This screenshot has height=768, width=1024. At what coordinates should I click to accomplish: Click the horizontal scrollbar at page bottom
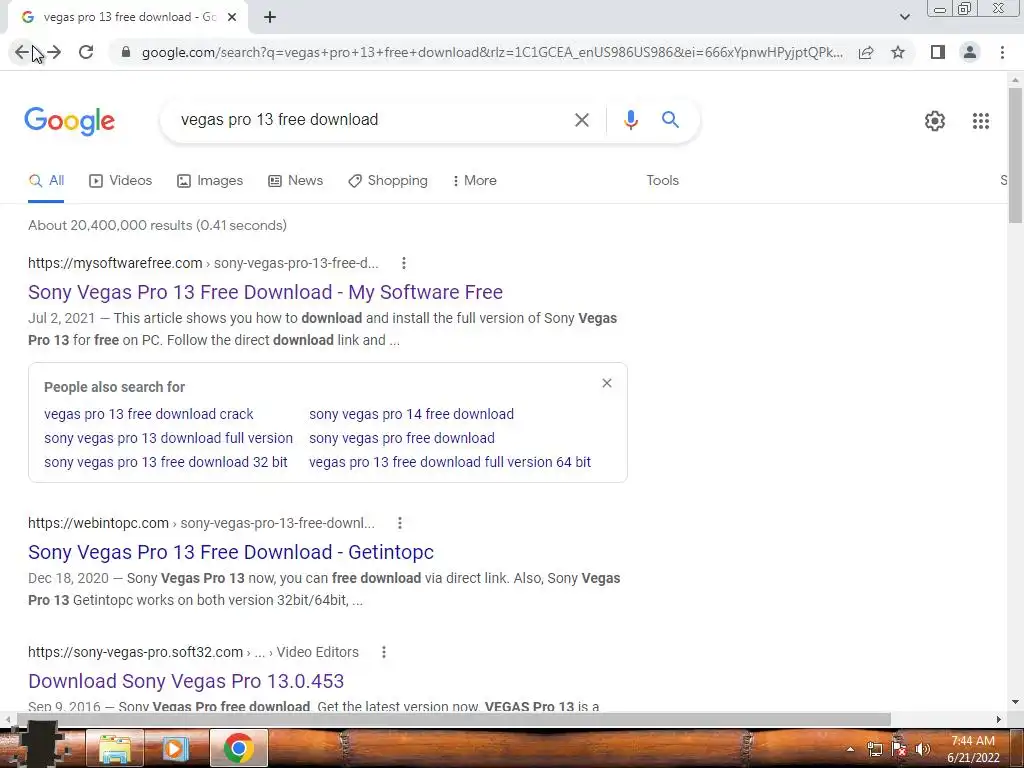pos(453,719)
